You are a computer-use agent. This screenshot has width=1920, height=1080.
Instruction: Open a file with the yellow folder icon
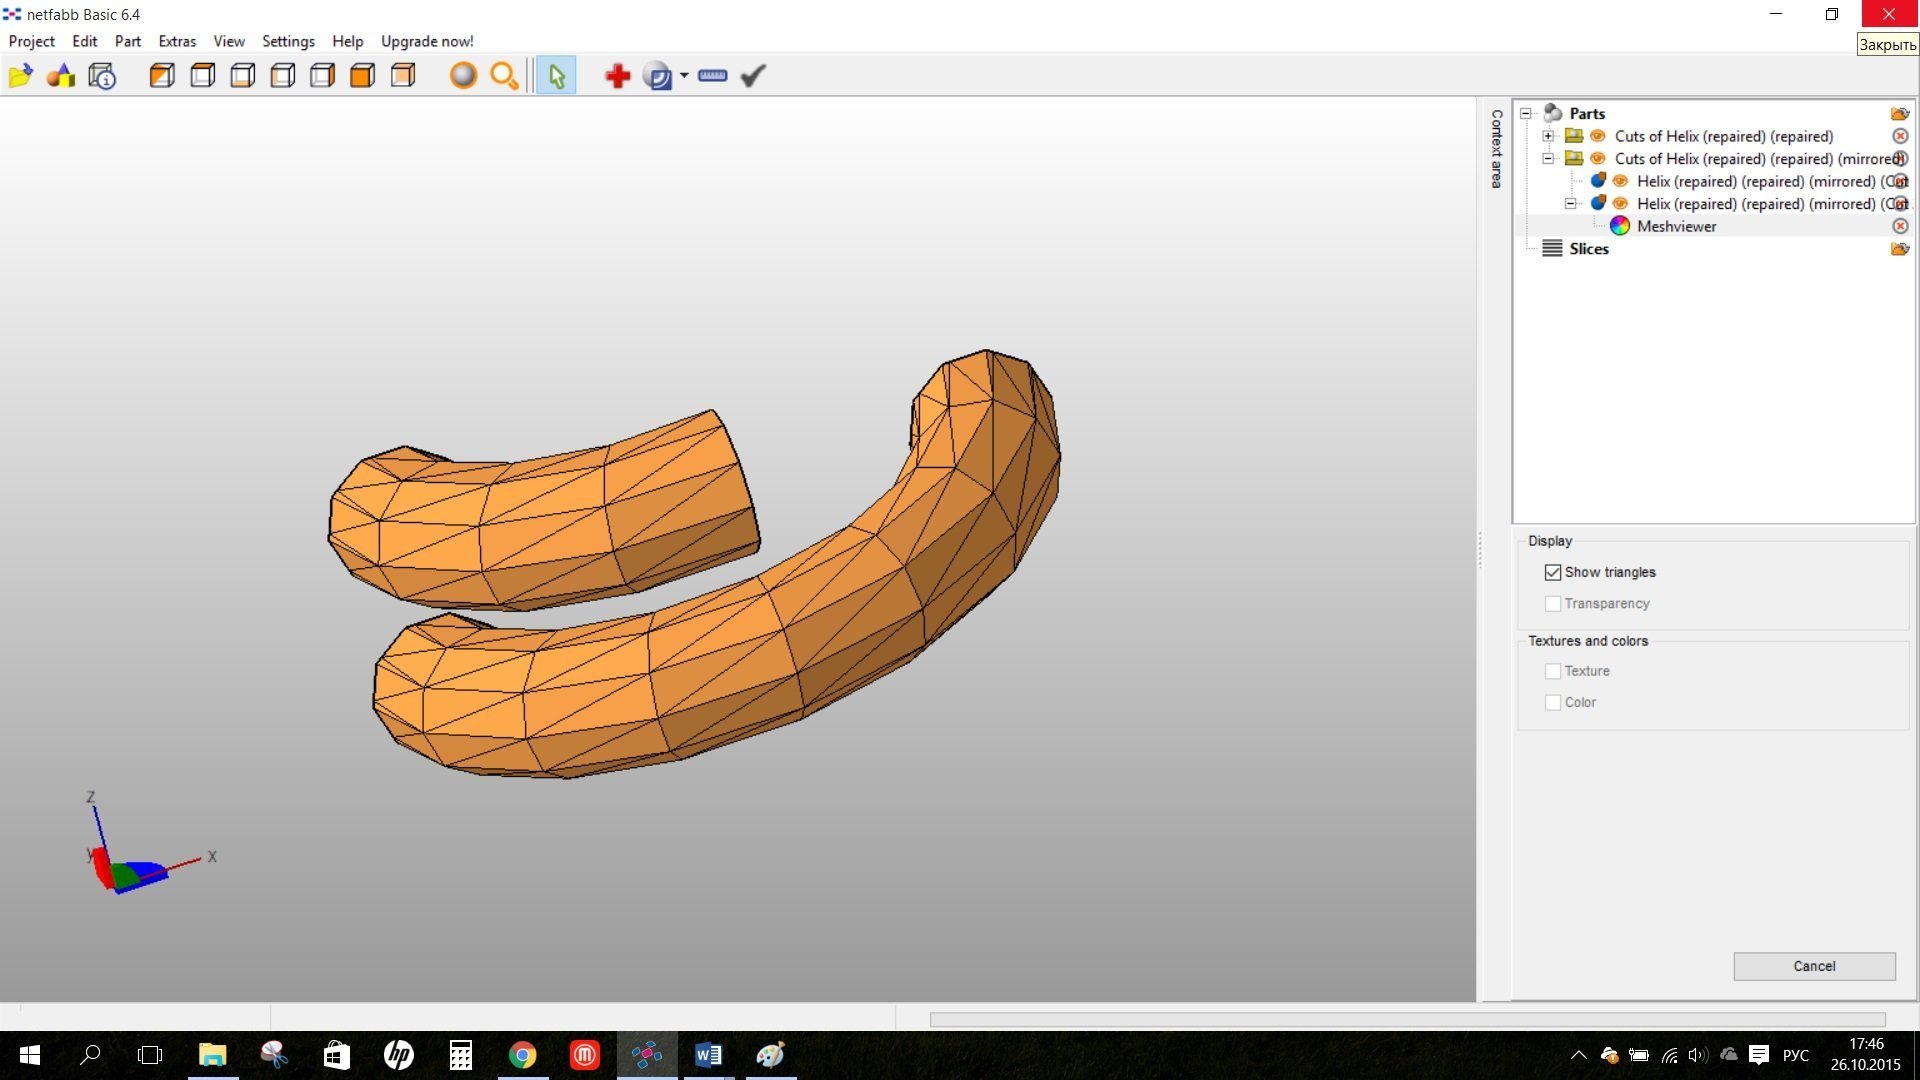20,76
